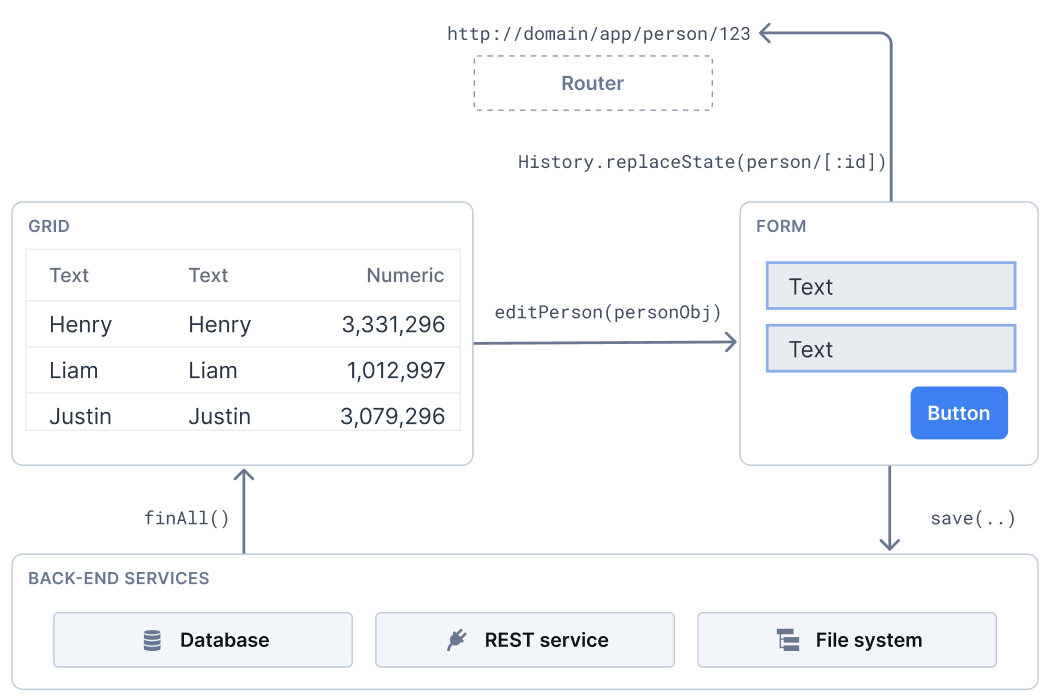Click the save(..) label
The image size is (1056, 700).
[973, 518]
